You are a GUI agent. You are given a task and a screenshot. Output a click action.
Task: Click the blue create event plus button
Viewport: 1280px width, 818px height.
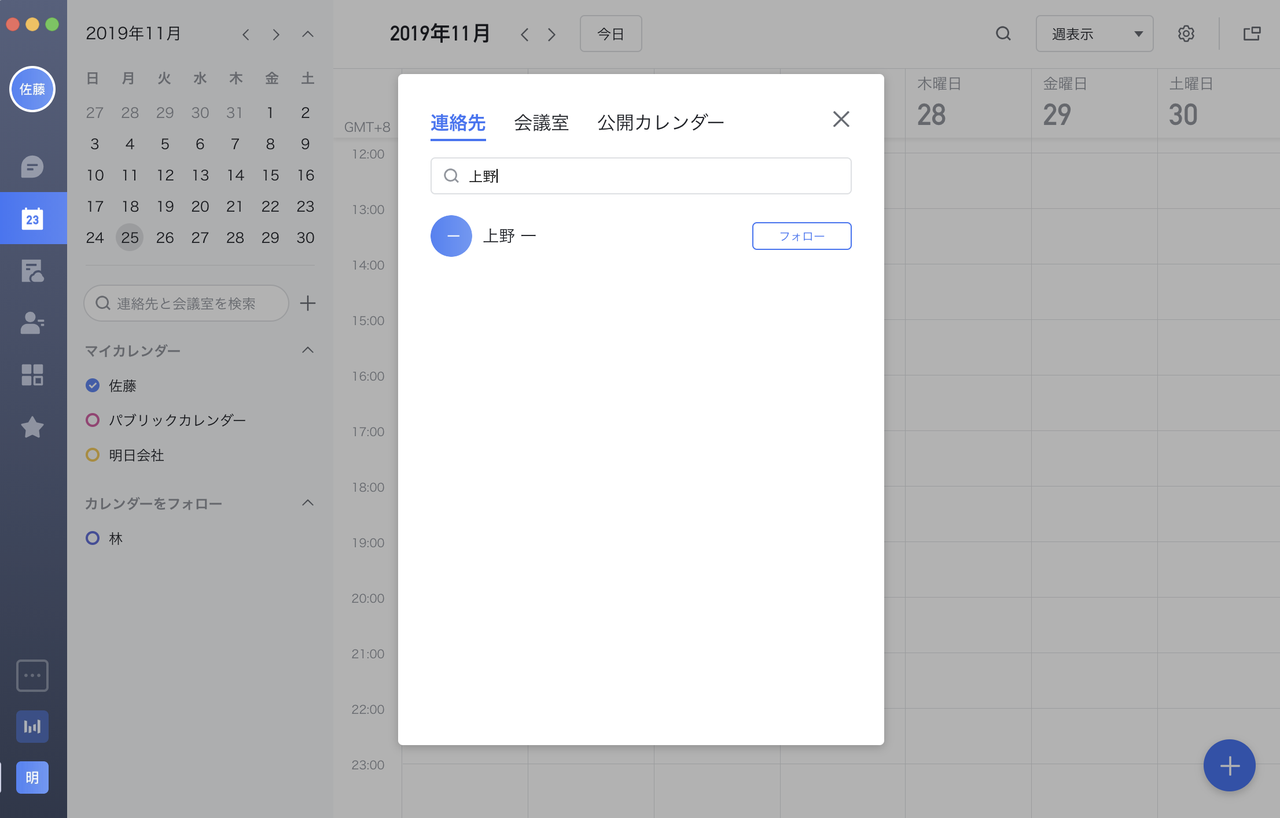coord(1229,766)
